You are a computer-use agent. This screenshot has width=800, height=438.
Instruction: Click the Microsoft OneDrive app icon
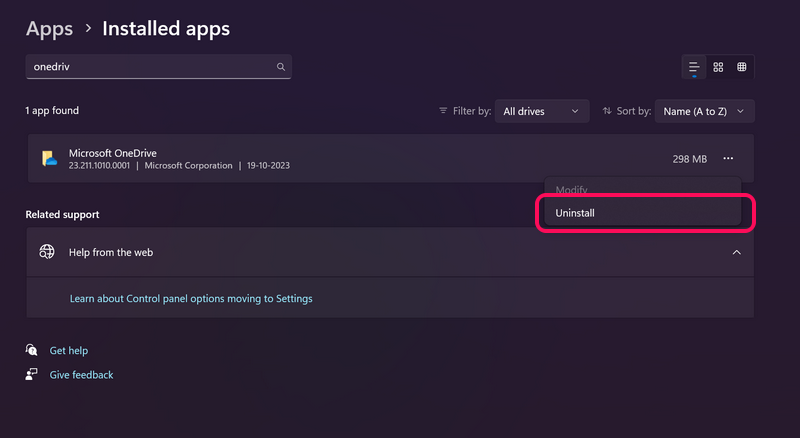[x=49, y=158]
